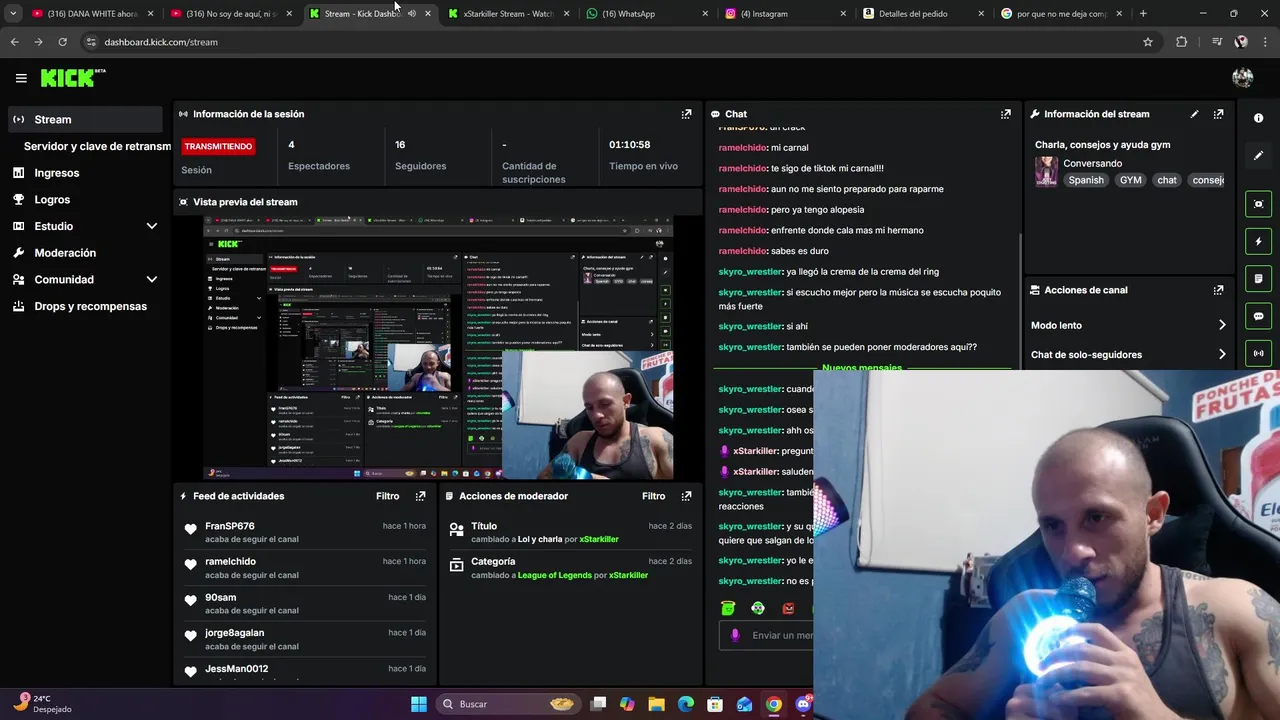Expand the Comunidad sidebar section

click(x=152, y=280)
